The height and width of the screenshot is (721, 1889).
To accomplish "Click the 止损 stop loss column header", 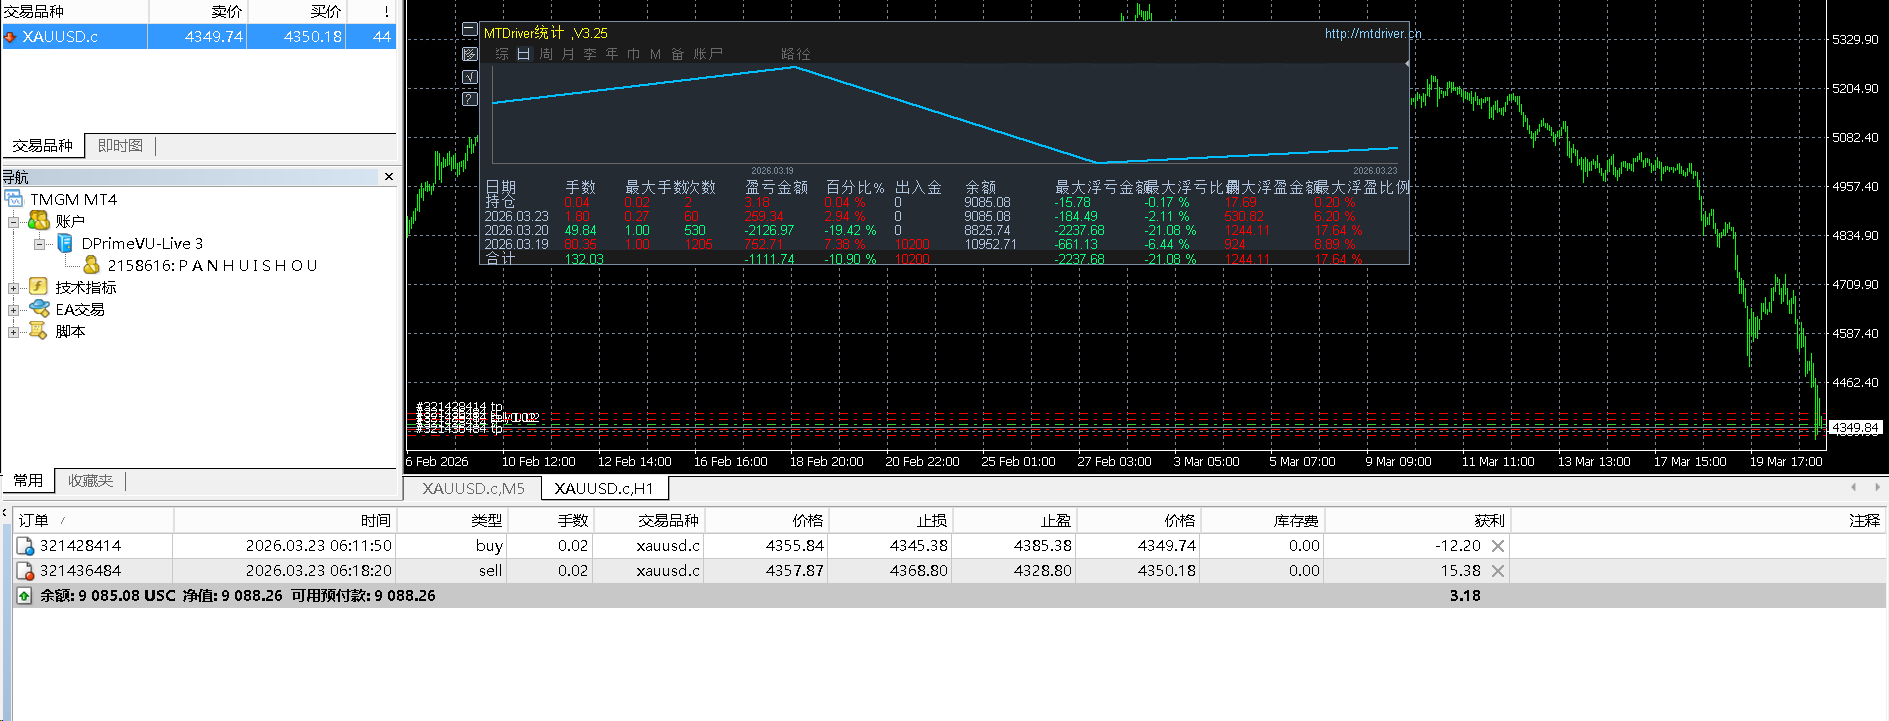I will (x=891, y=520).
